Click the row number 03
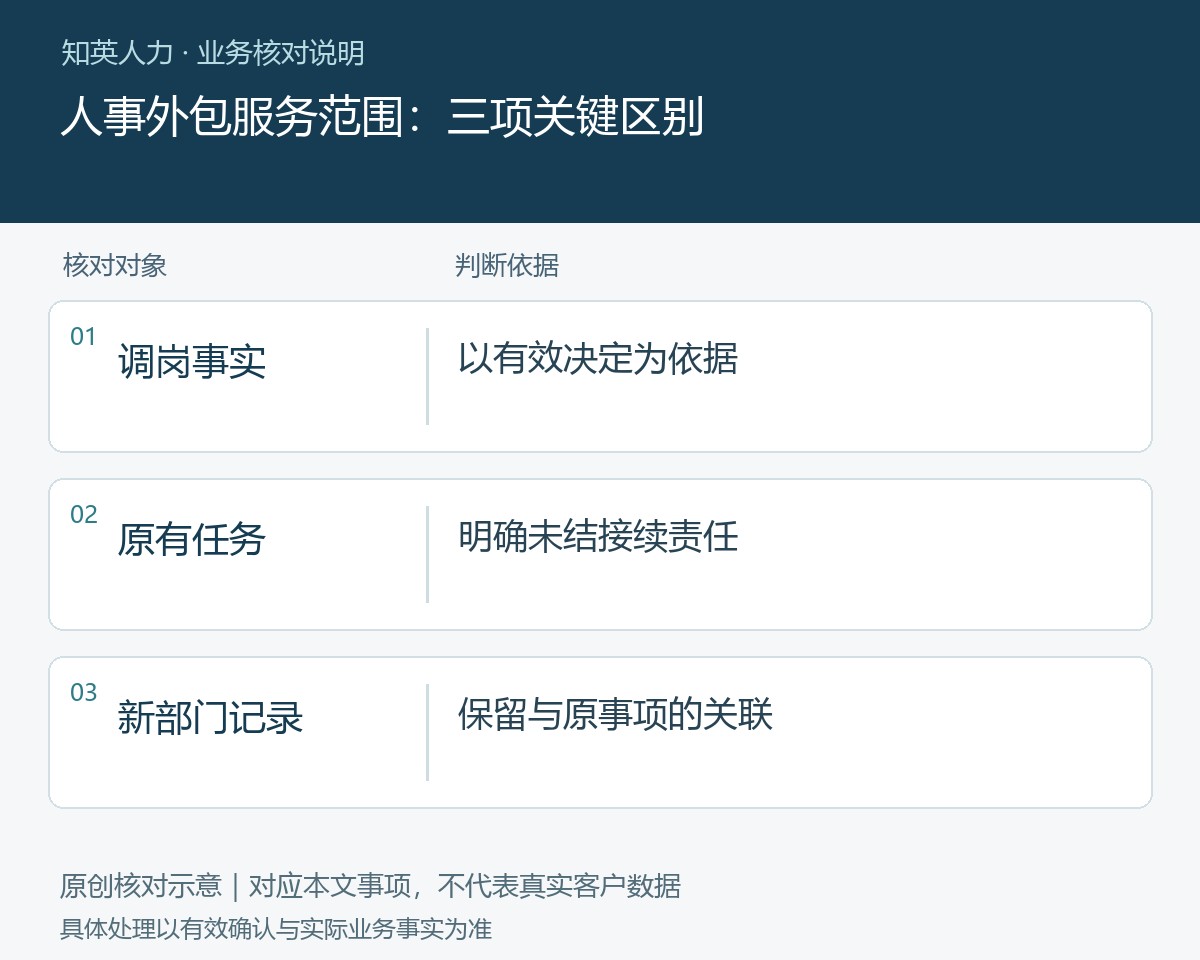 click(83, 693)
